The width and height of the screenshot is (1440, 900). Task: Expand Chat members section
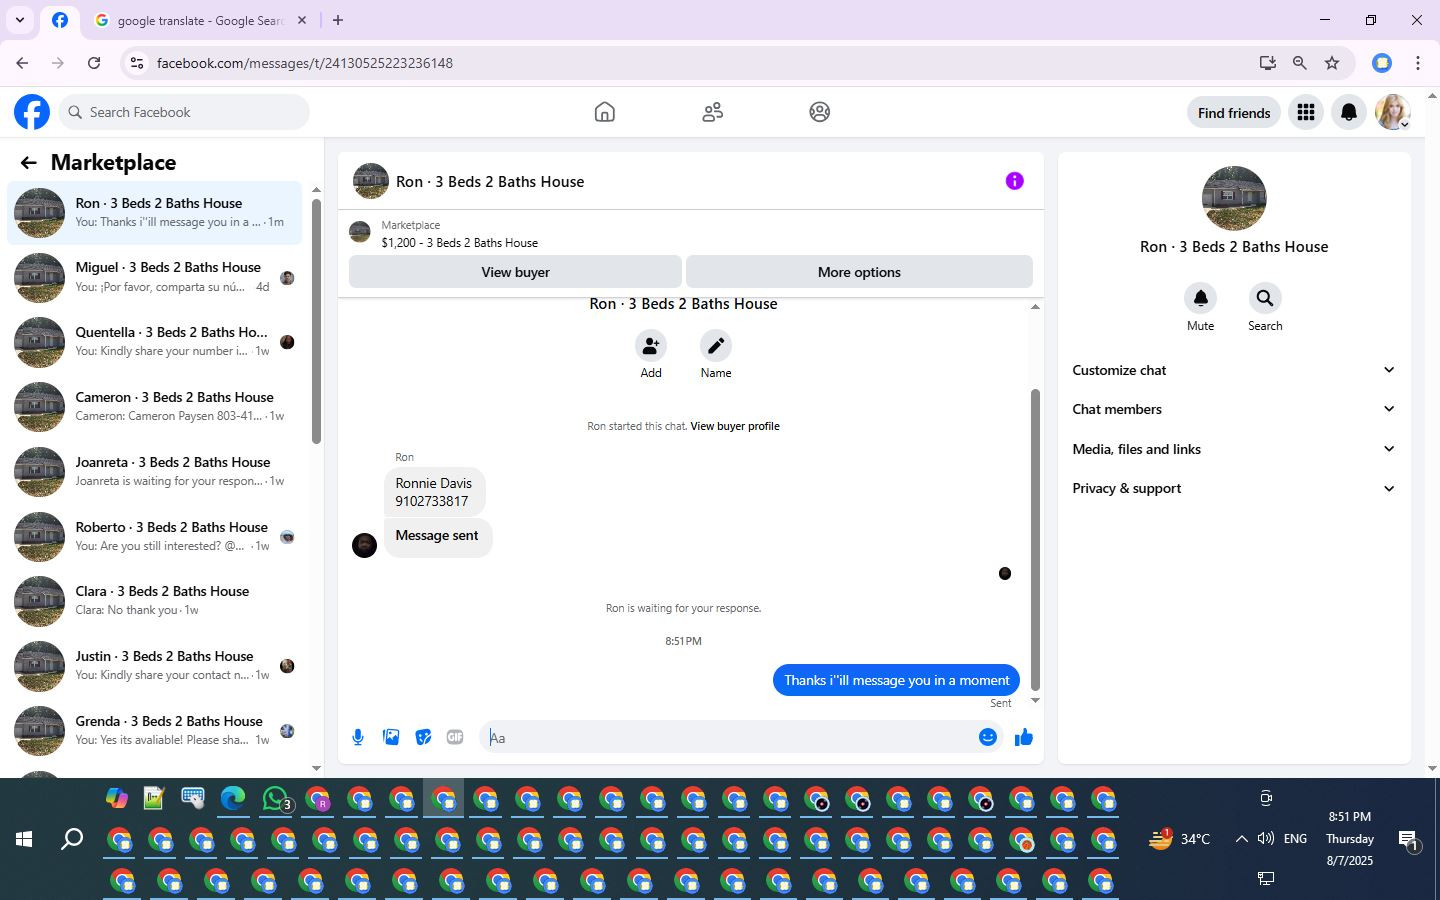[x=1233, y=409]
